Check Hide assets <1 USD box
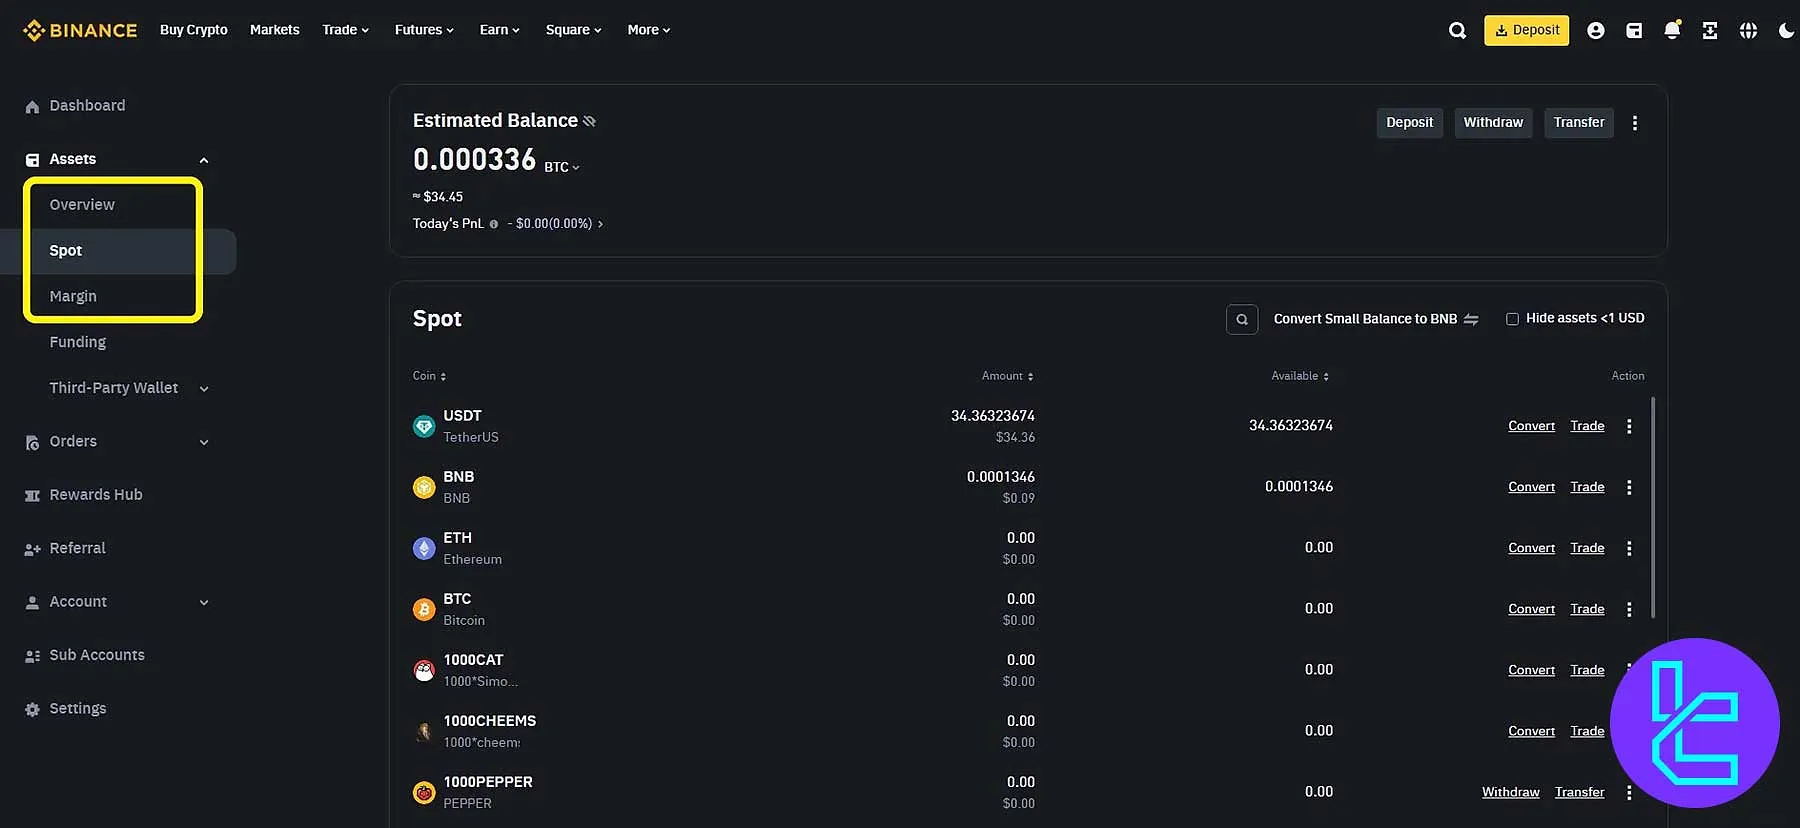Viewport: 1800px width, 828px height. pyautogui.click(x=1512, y=319)
